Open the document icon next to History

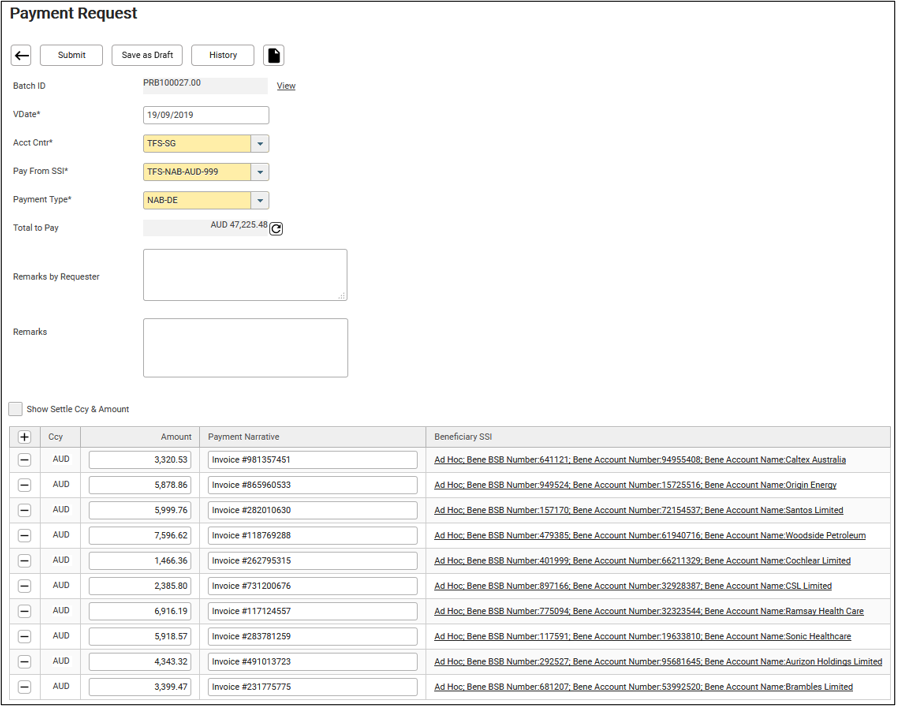coord(274,55)
